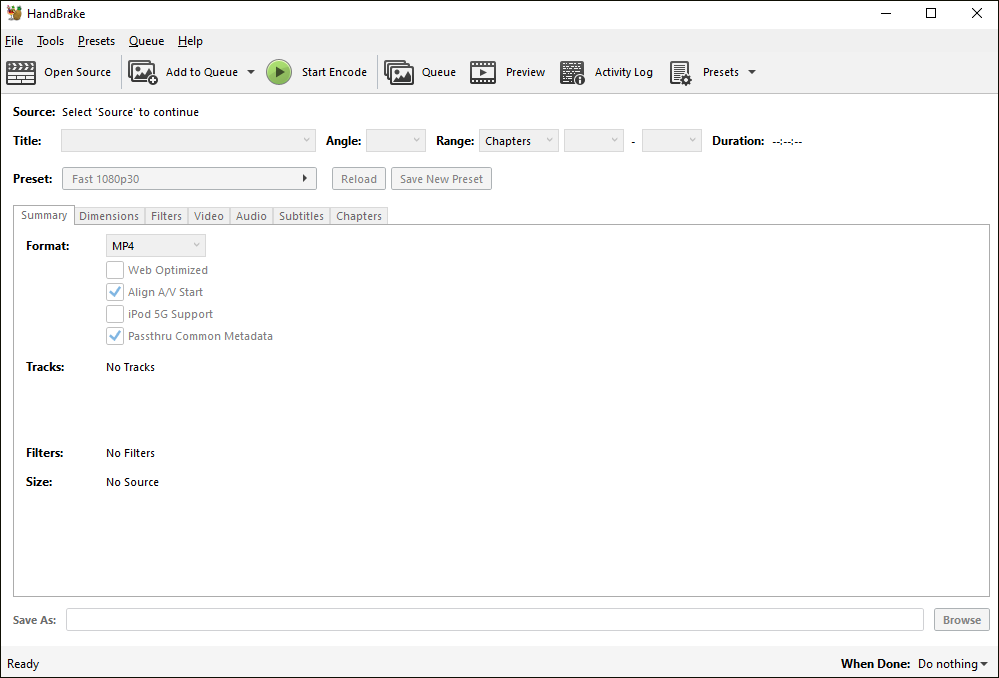This screenshot has width=999, height=678.
Task: Click the Start Encode label
Action: [334, 72]
